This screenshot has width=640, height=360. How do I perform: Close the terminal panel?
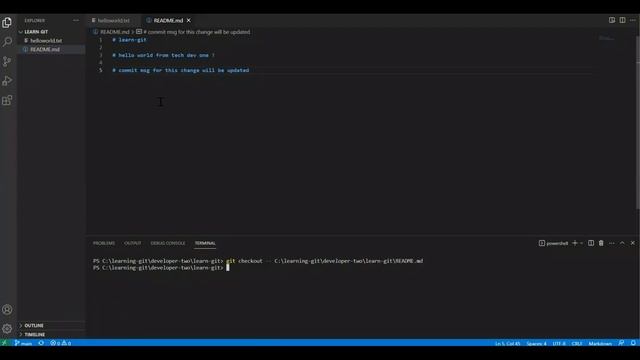[x=633, y=243]
